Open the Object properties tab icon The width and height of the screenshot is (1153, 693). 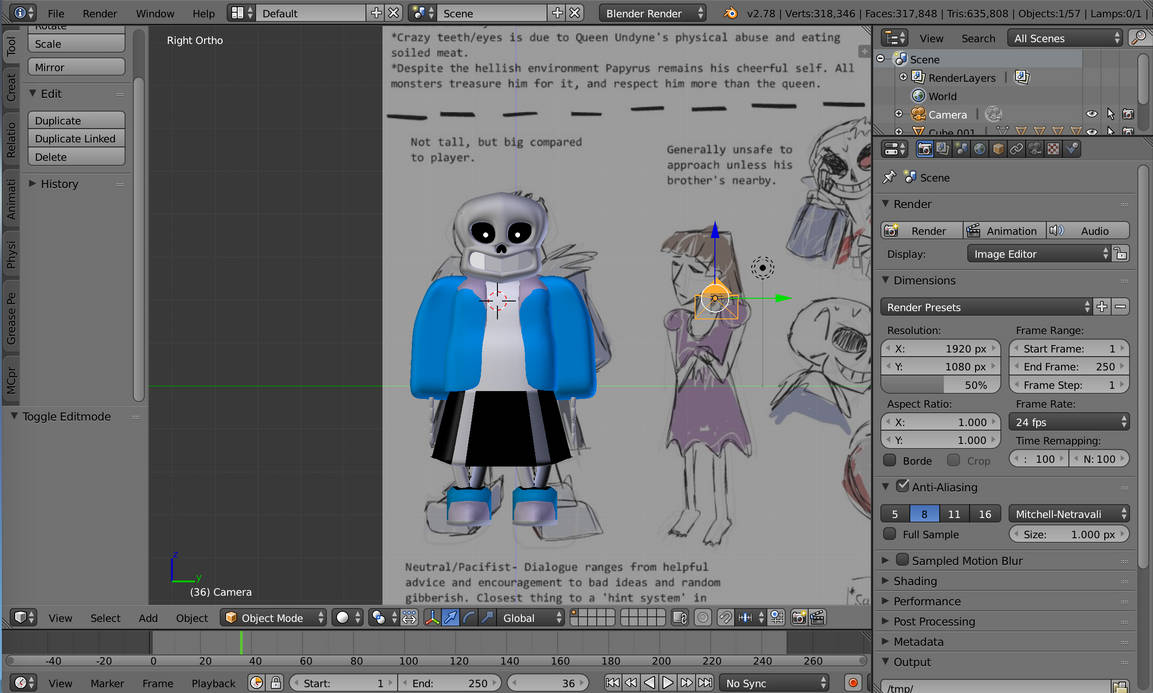(x=998, y=149)
